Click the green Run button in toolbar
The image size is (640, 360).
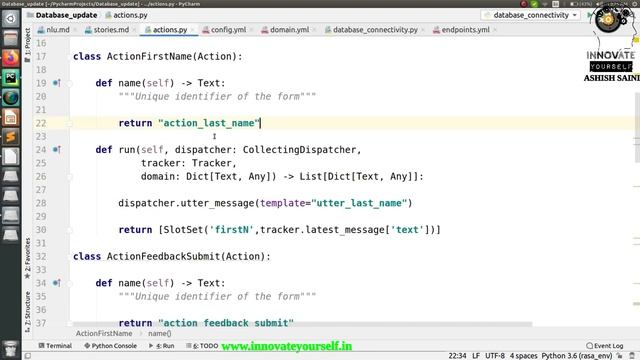coord(589,15)
